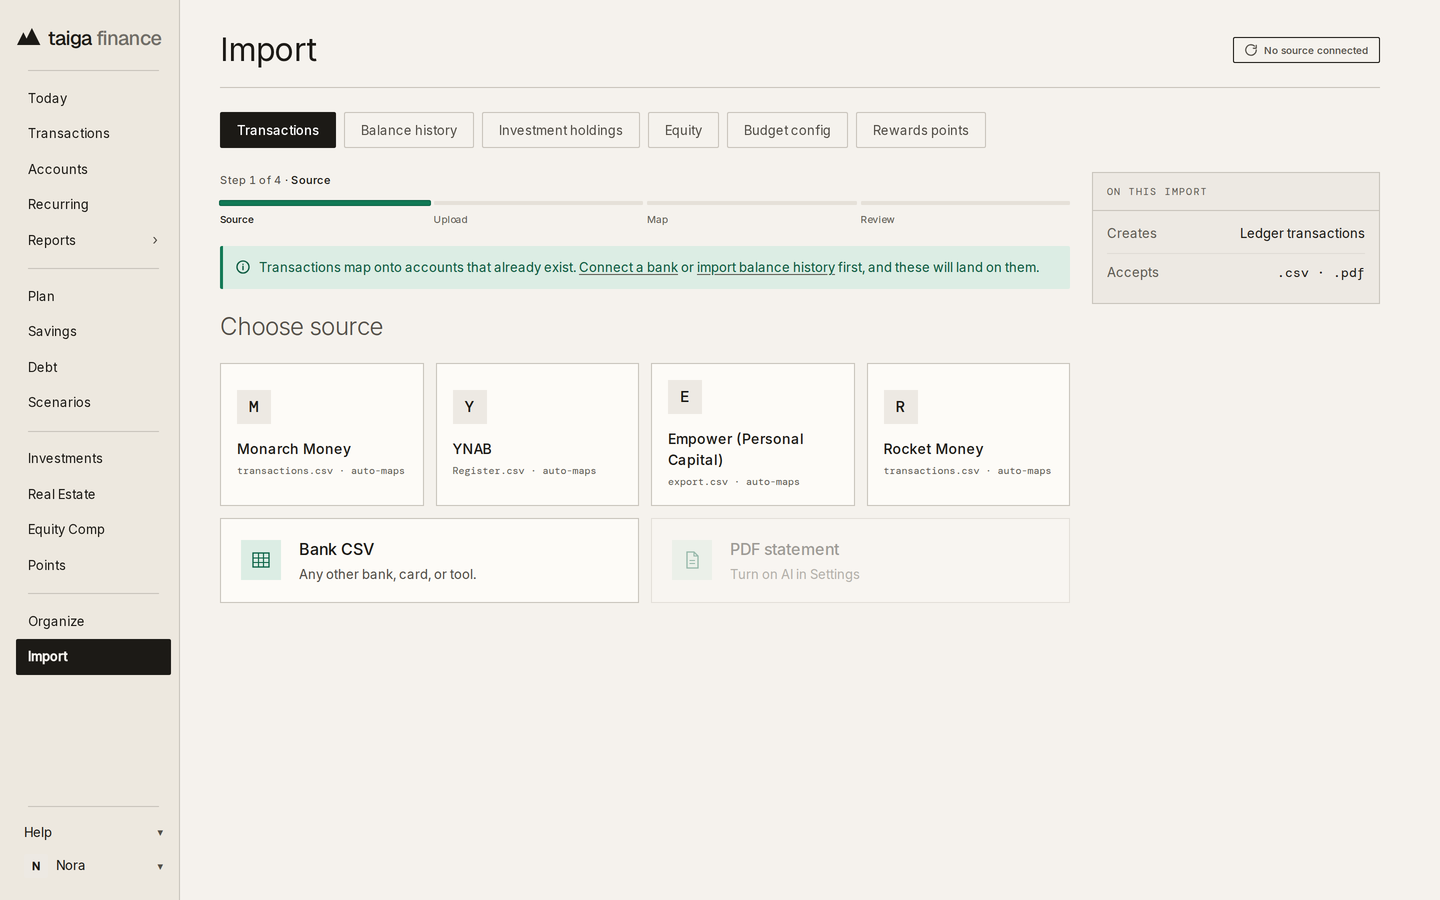Open the Accounts page

pyautogui.click(x=93, y=169)
